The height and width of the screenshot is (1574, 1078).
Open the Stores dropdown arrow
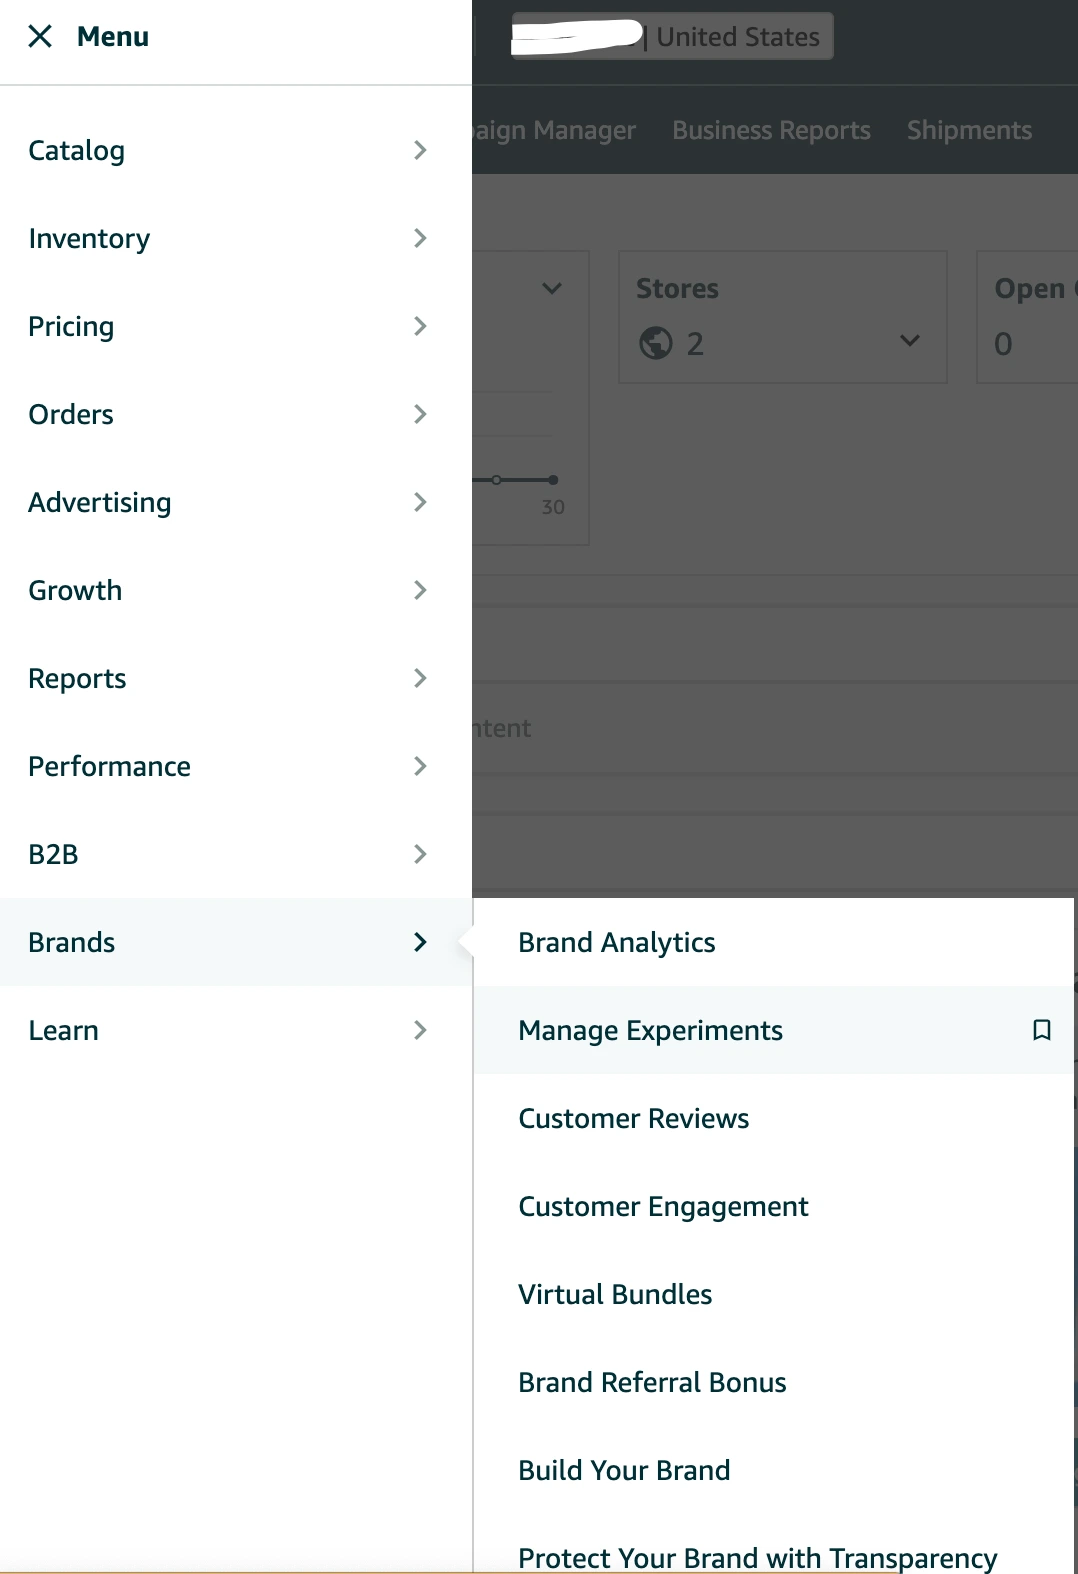(909, 341)
